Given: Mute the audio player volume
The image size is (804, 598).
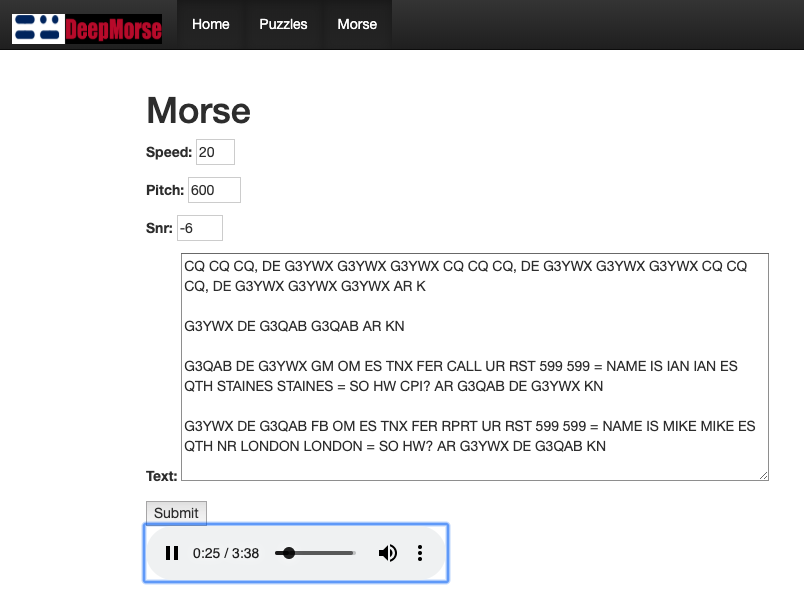Looking at the screenshot, I should pos(388,553).
